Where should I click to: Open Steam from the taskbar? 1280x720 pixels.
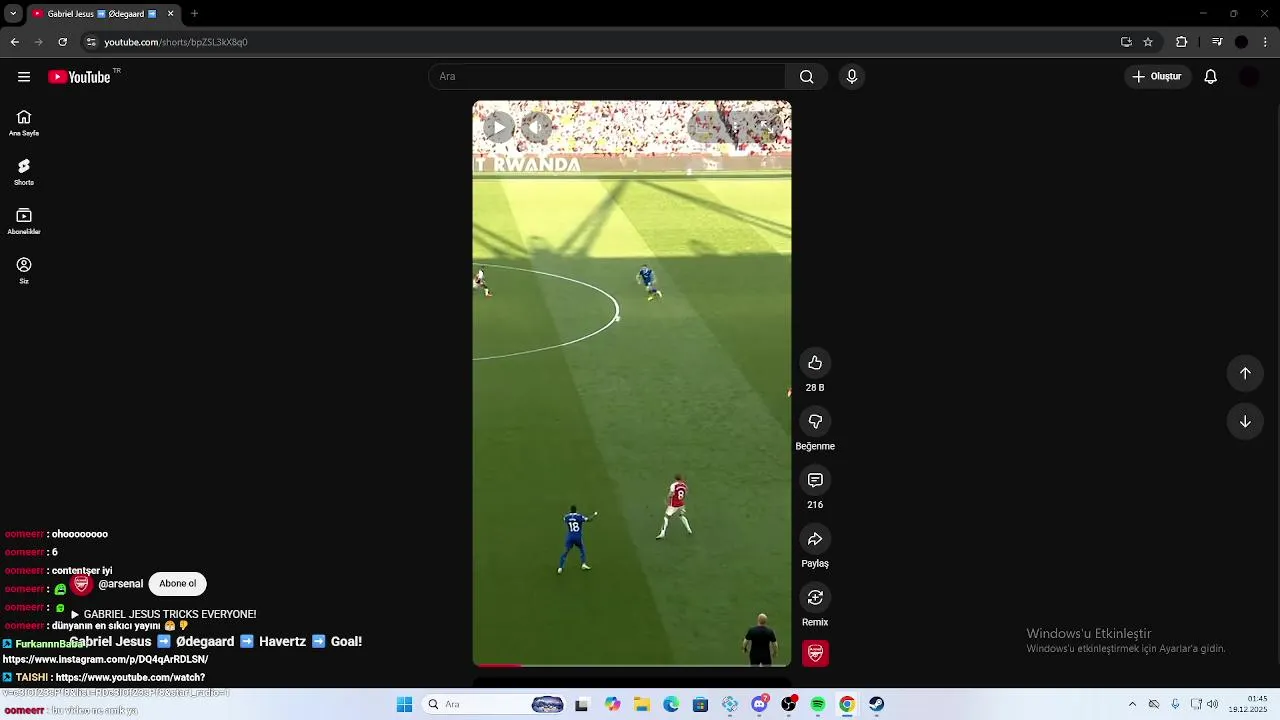(877, 704)
